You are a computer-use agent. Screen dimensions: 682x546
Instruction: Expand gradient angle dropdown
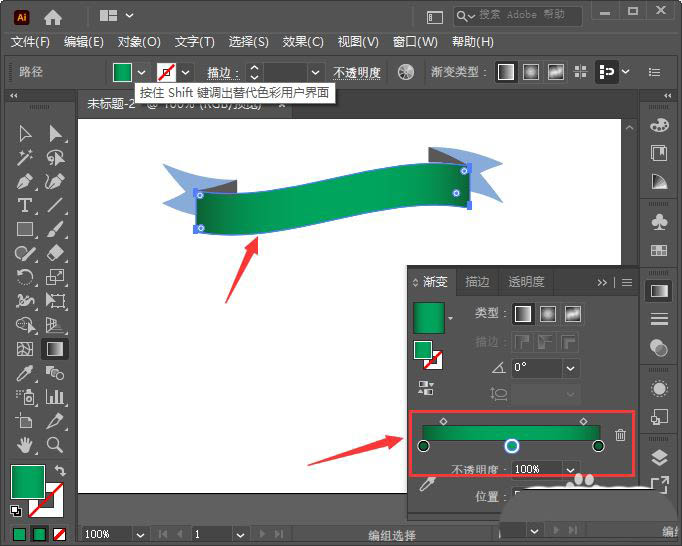coord(571,368)
